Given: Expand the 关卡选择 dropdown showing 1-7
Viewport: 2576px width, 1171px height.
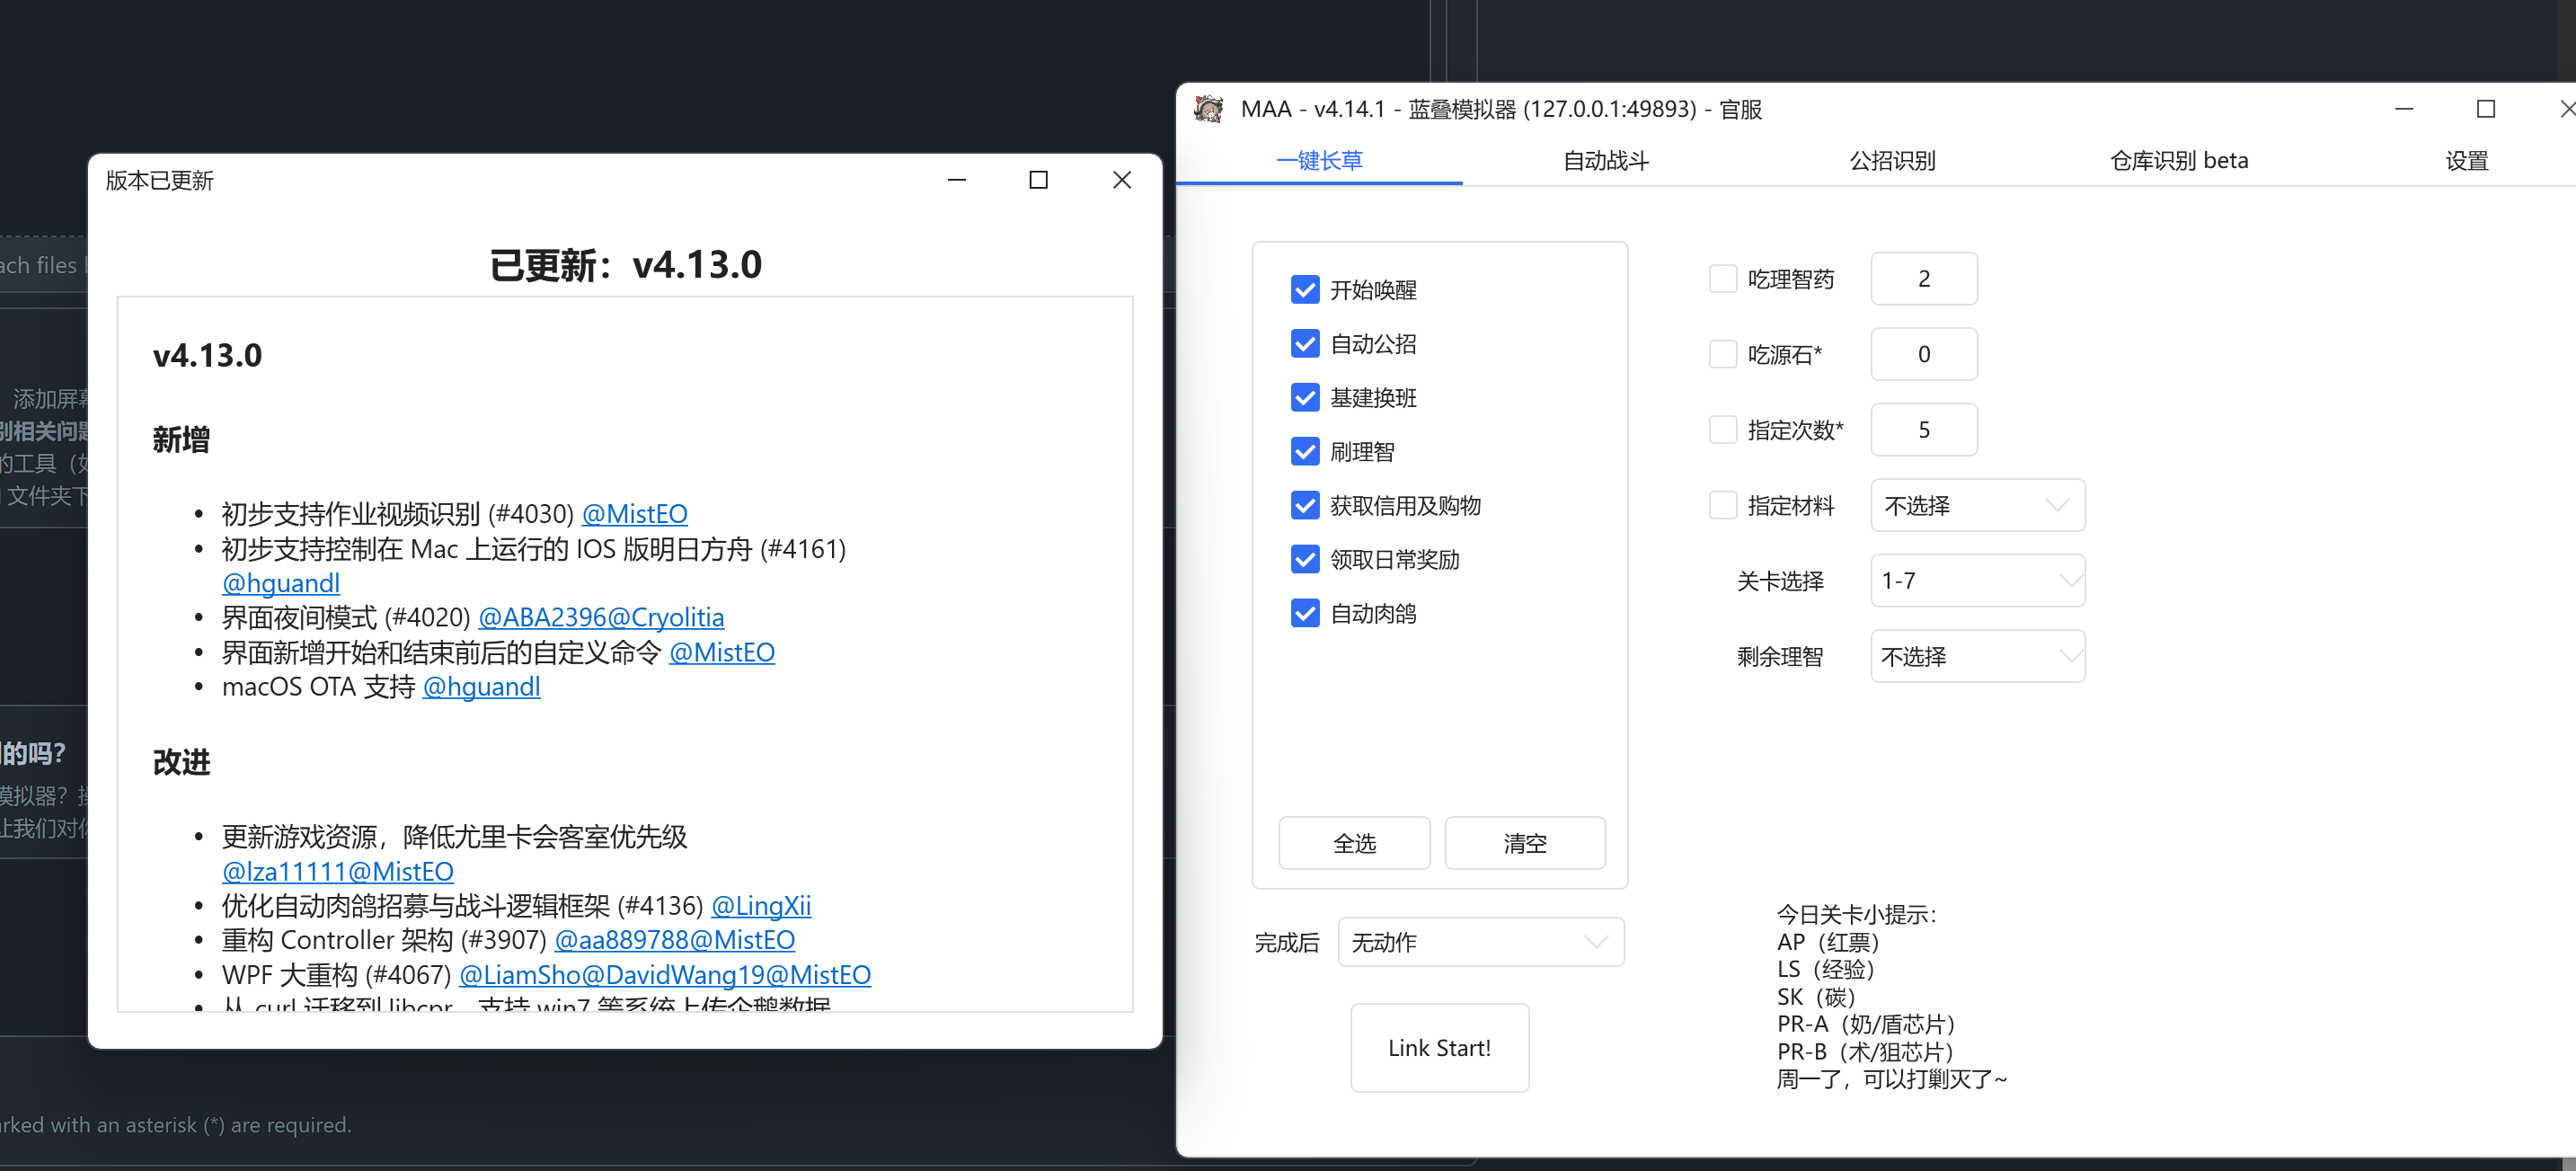Looking at the screenshot, I should (1977, 581).
